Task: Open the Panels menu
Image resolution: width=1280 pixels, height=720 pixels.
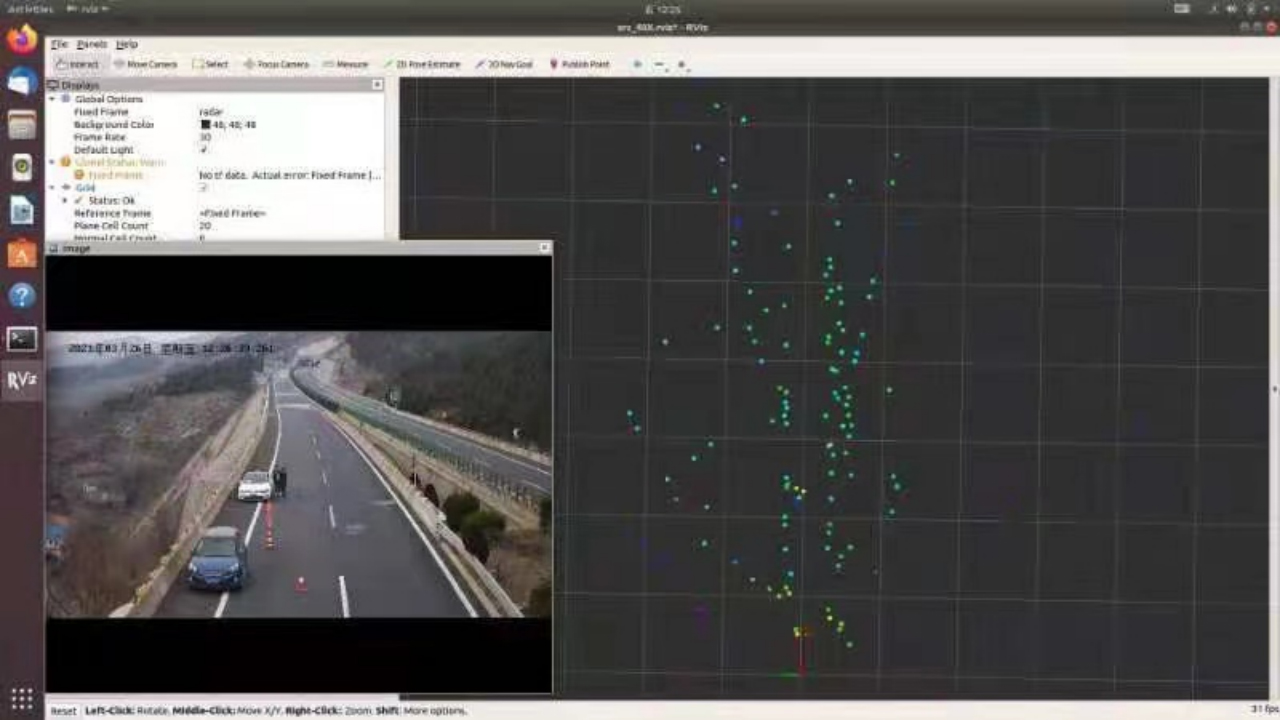Action: point(91,44)
